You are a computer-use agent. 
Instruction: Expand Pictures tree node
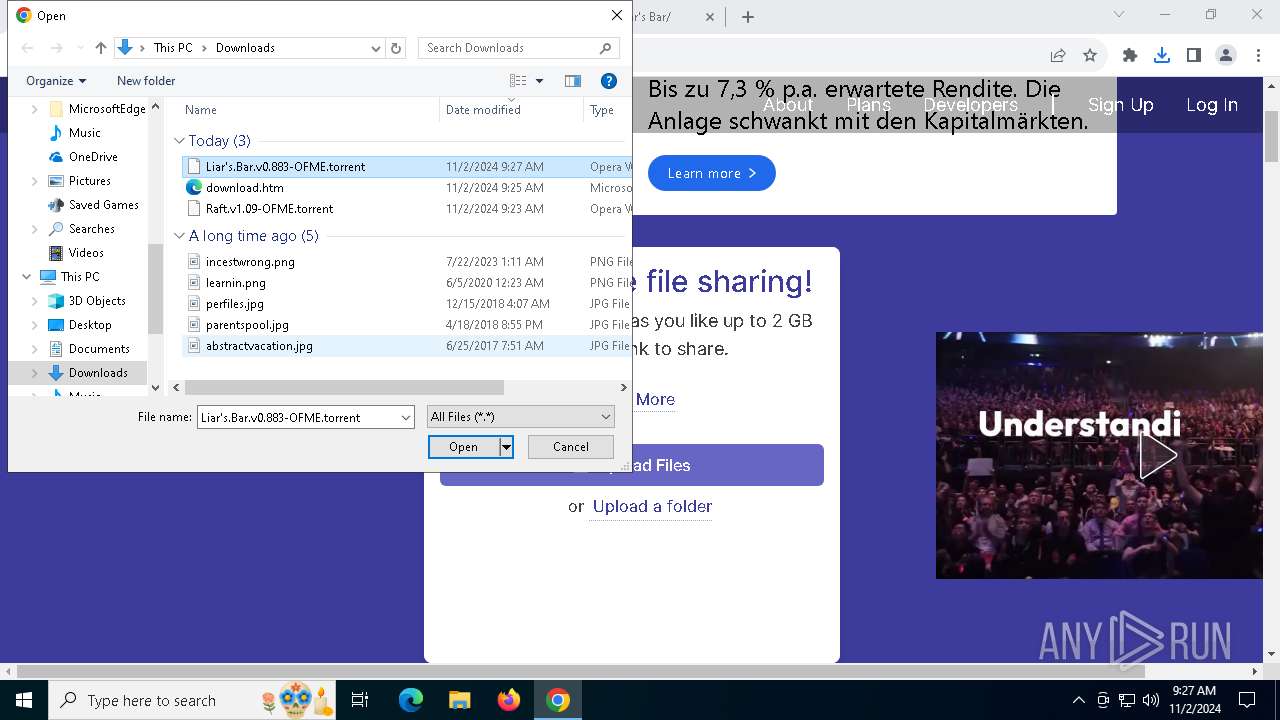(35, 181)
